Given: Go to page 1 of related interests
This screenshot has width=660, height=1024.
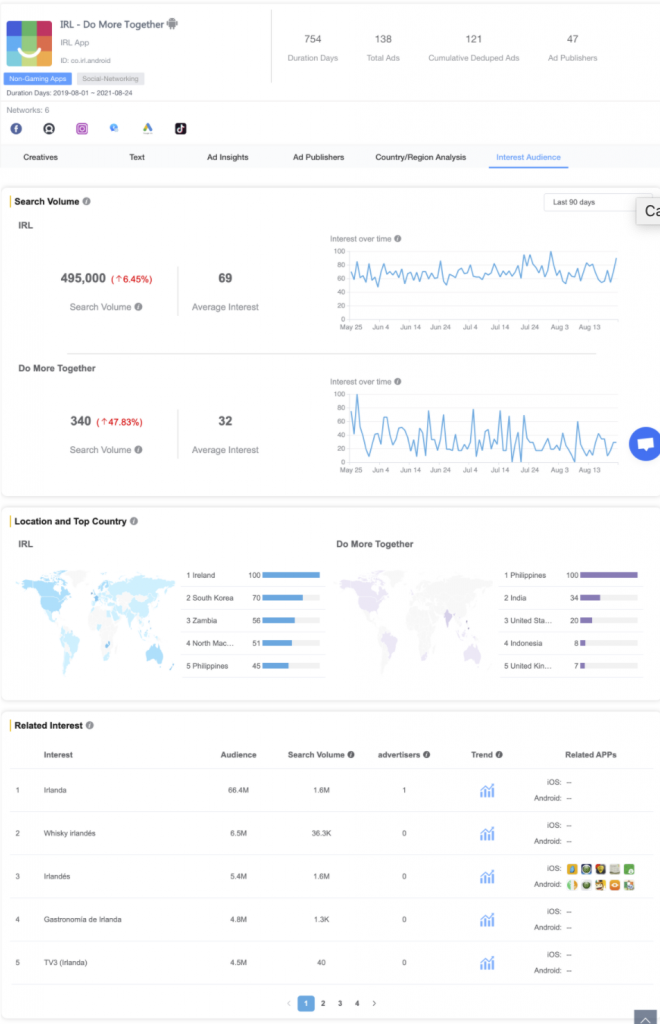Looking at the screenshot, I should coord(306,1004).
